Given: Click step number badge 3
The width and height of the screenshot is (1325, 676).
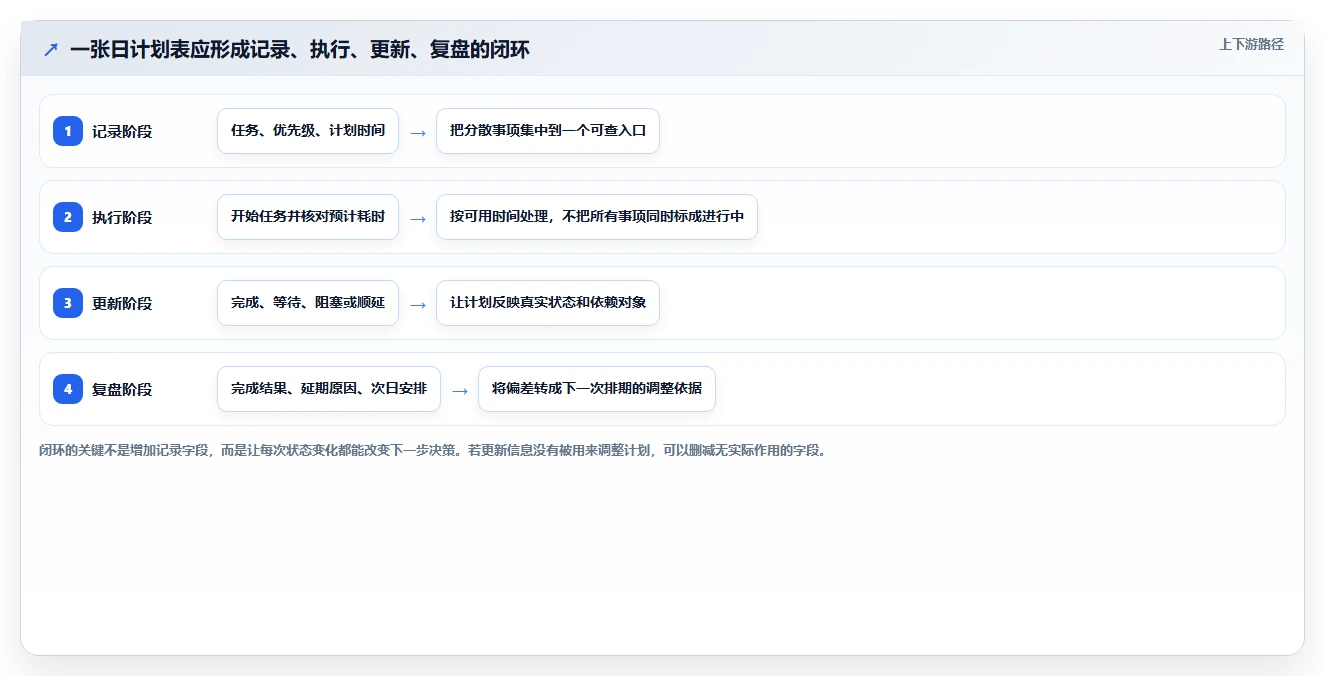Looking at the screenshot, I should [x=68, y=303].
